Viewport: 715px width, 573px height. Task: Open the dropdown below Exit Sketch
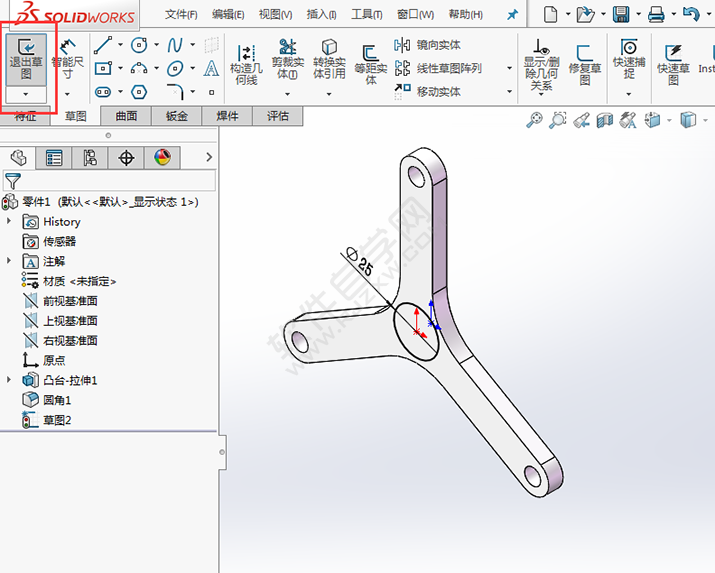pyautogui.click(x=26, y=94)
